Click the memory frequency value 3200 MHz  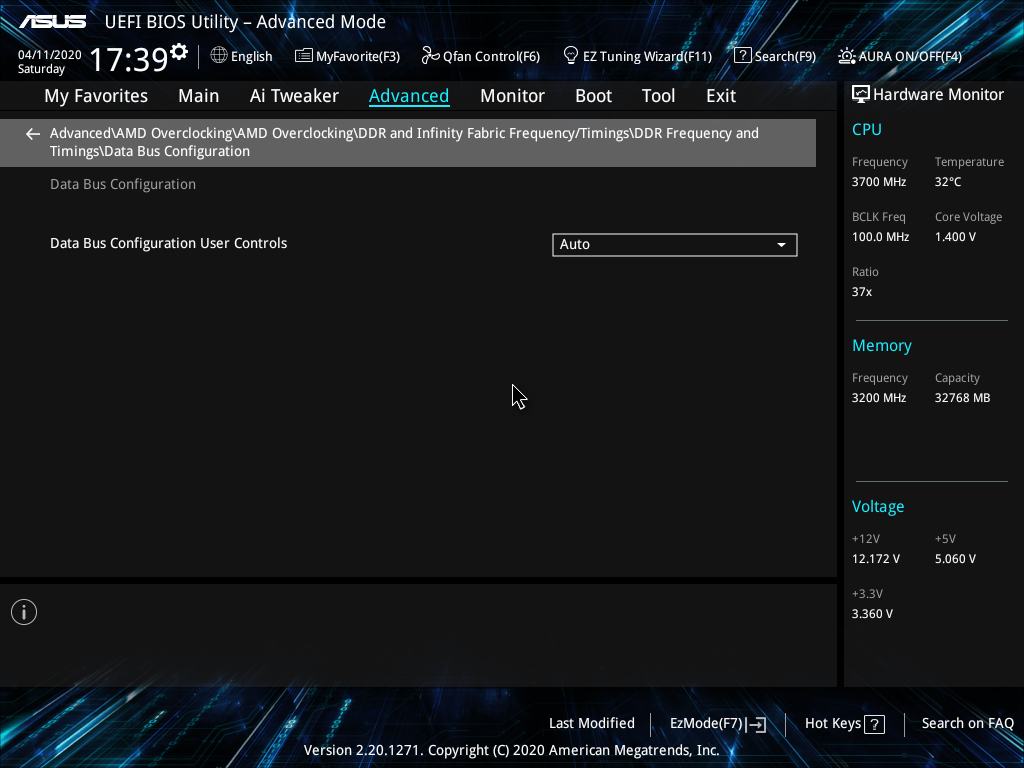878,398
